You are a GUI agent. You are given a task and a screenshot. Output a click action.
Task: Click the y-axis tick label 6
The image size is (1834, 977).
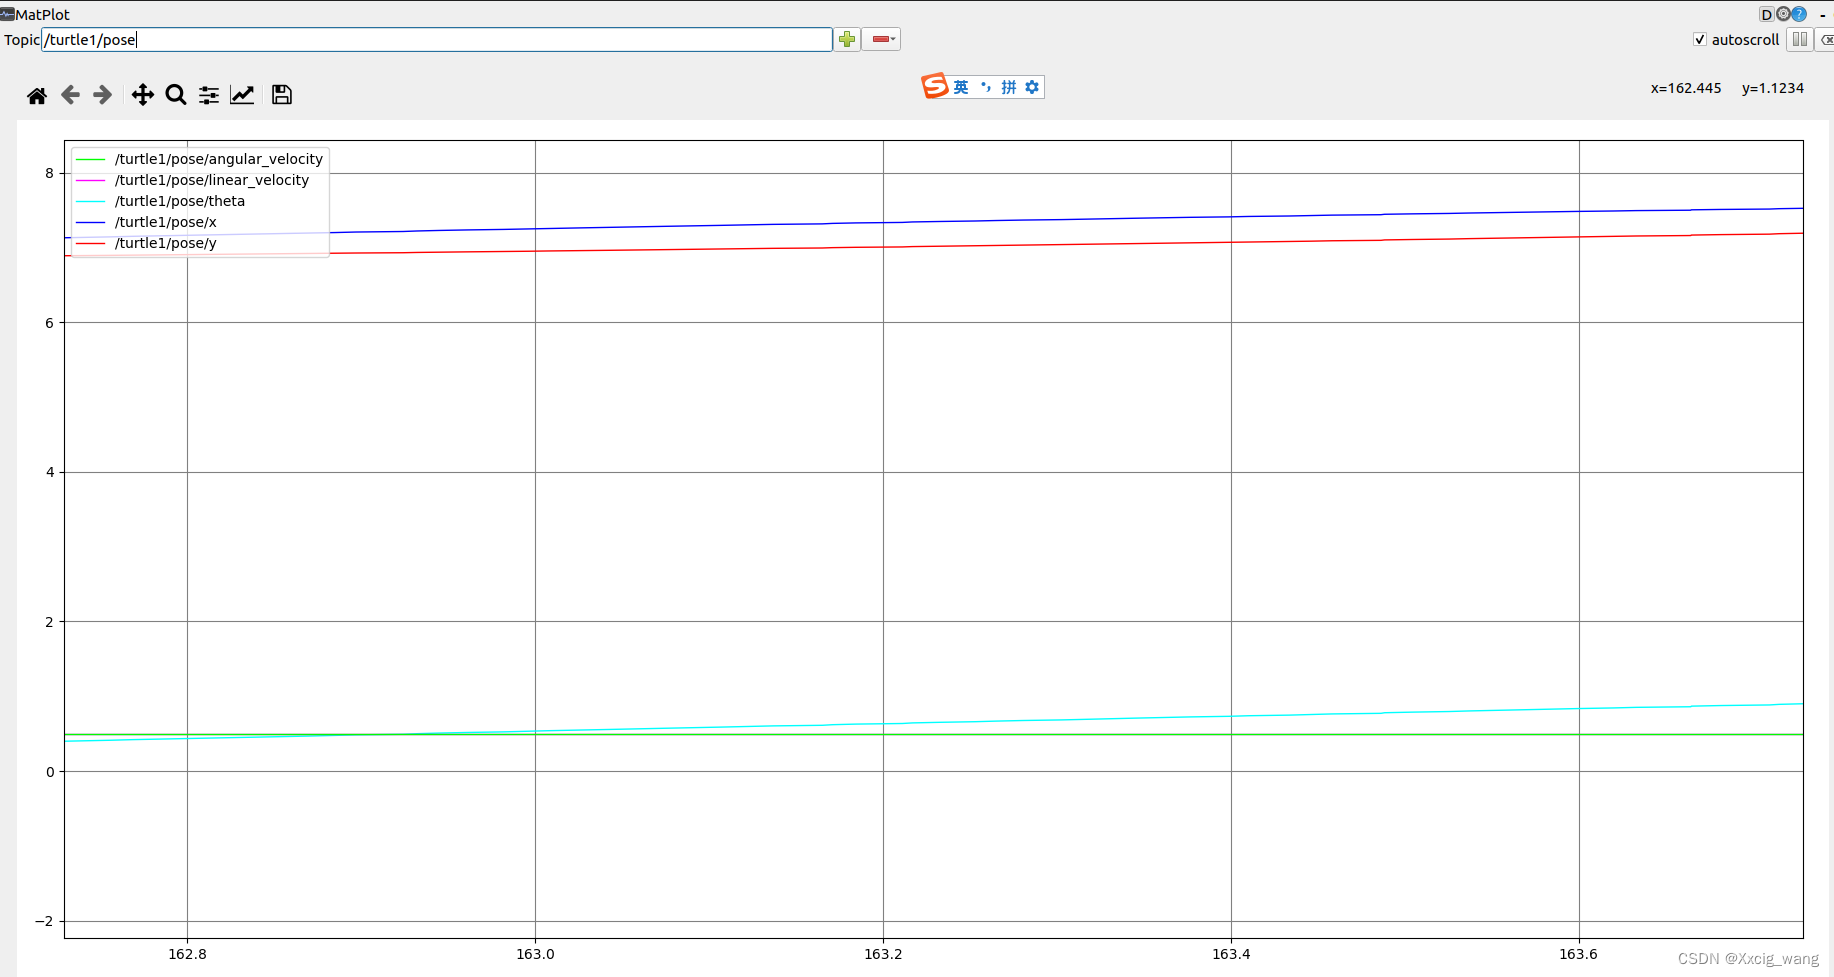click(50, 323)
